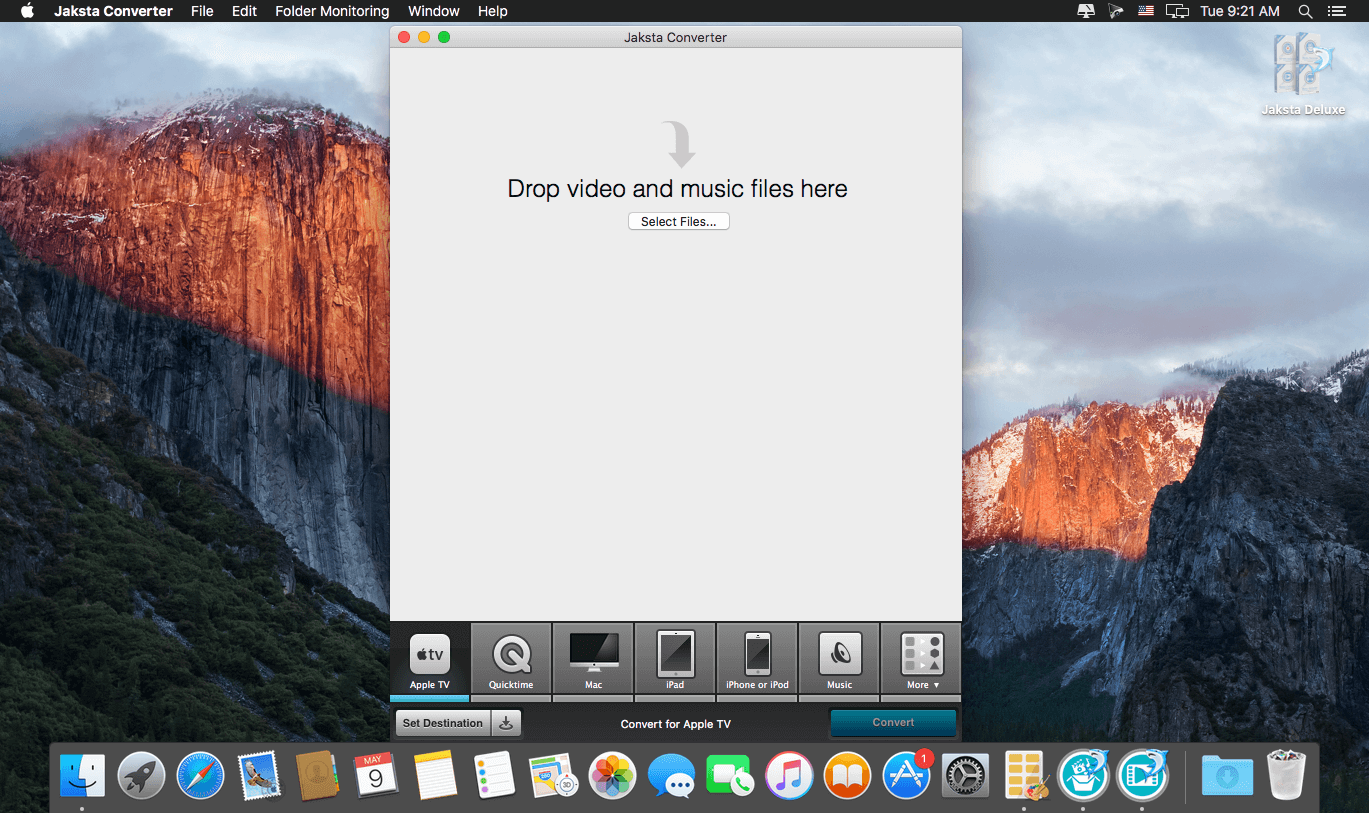Open the Window menu
1369x813 pixels.
434,11
